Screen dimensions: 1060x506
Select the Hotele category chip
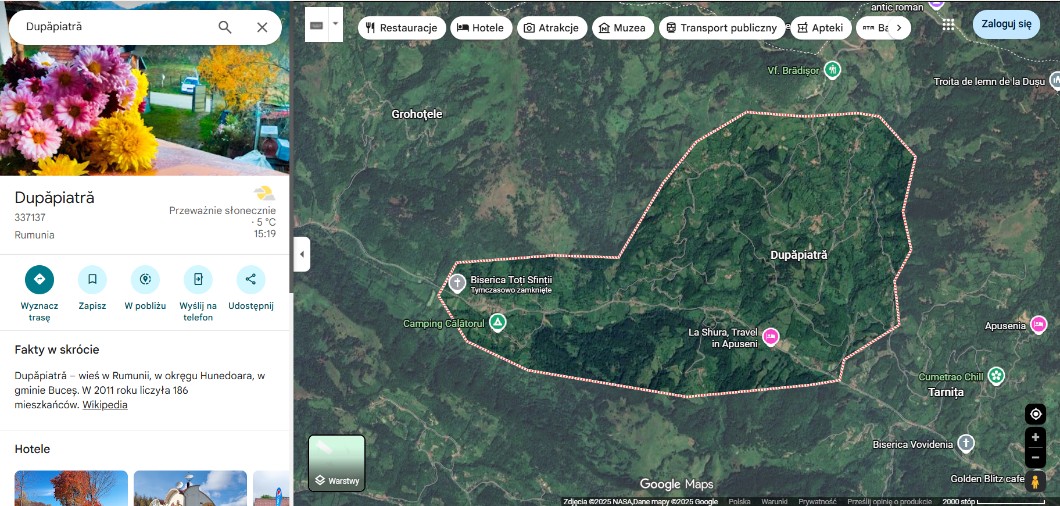click(x=482, y=28)
